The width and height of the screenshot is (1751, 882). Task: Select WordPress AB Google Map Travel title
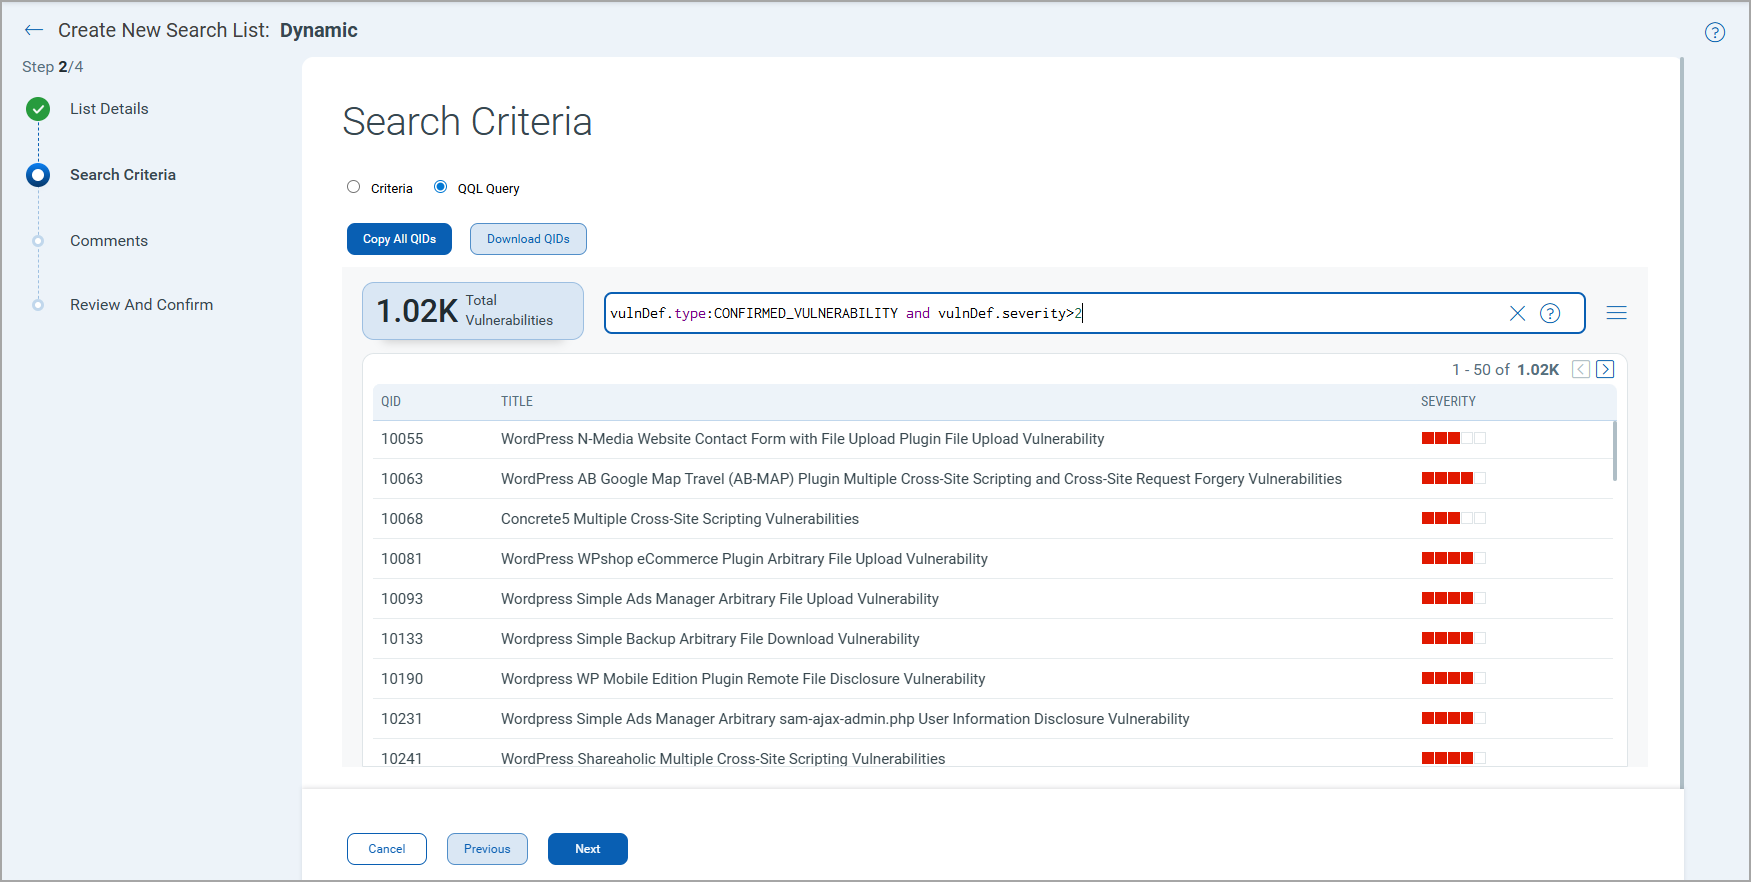point(921,479)
